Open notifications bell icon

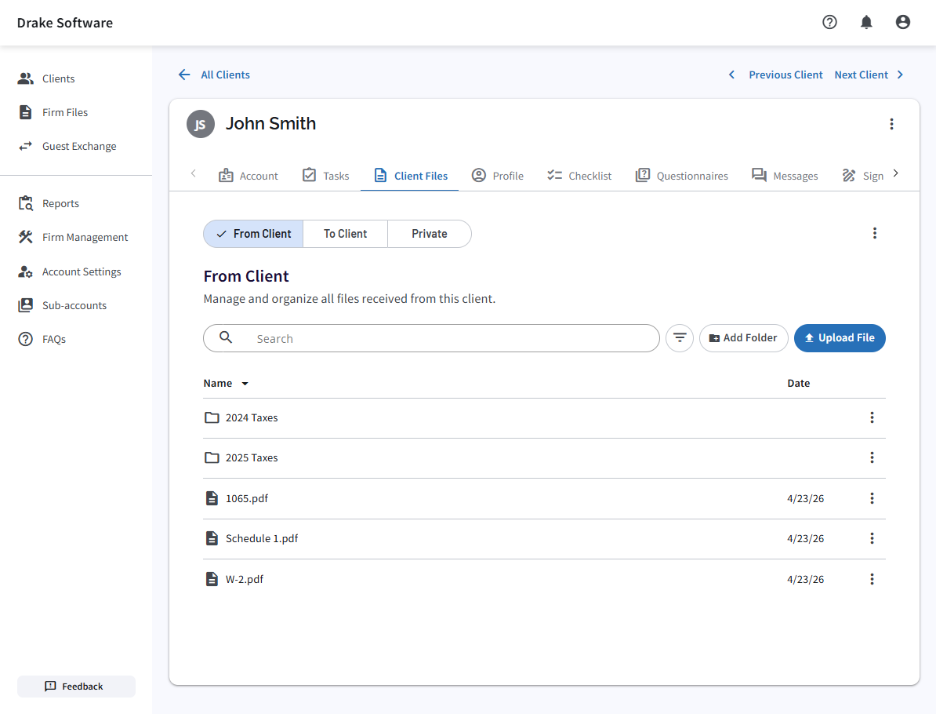(x=866, y=22)
